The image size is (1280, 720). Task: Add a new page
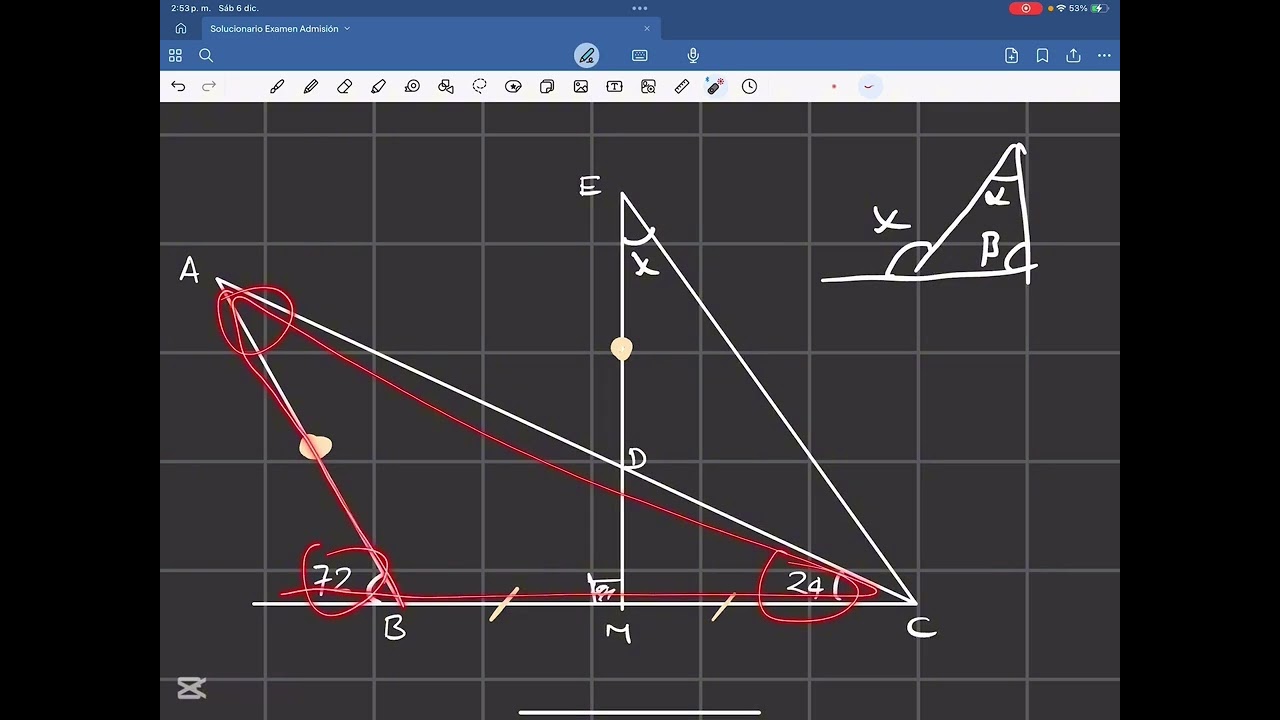point(1011,56)
